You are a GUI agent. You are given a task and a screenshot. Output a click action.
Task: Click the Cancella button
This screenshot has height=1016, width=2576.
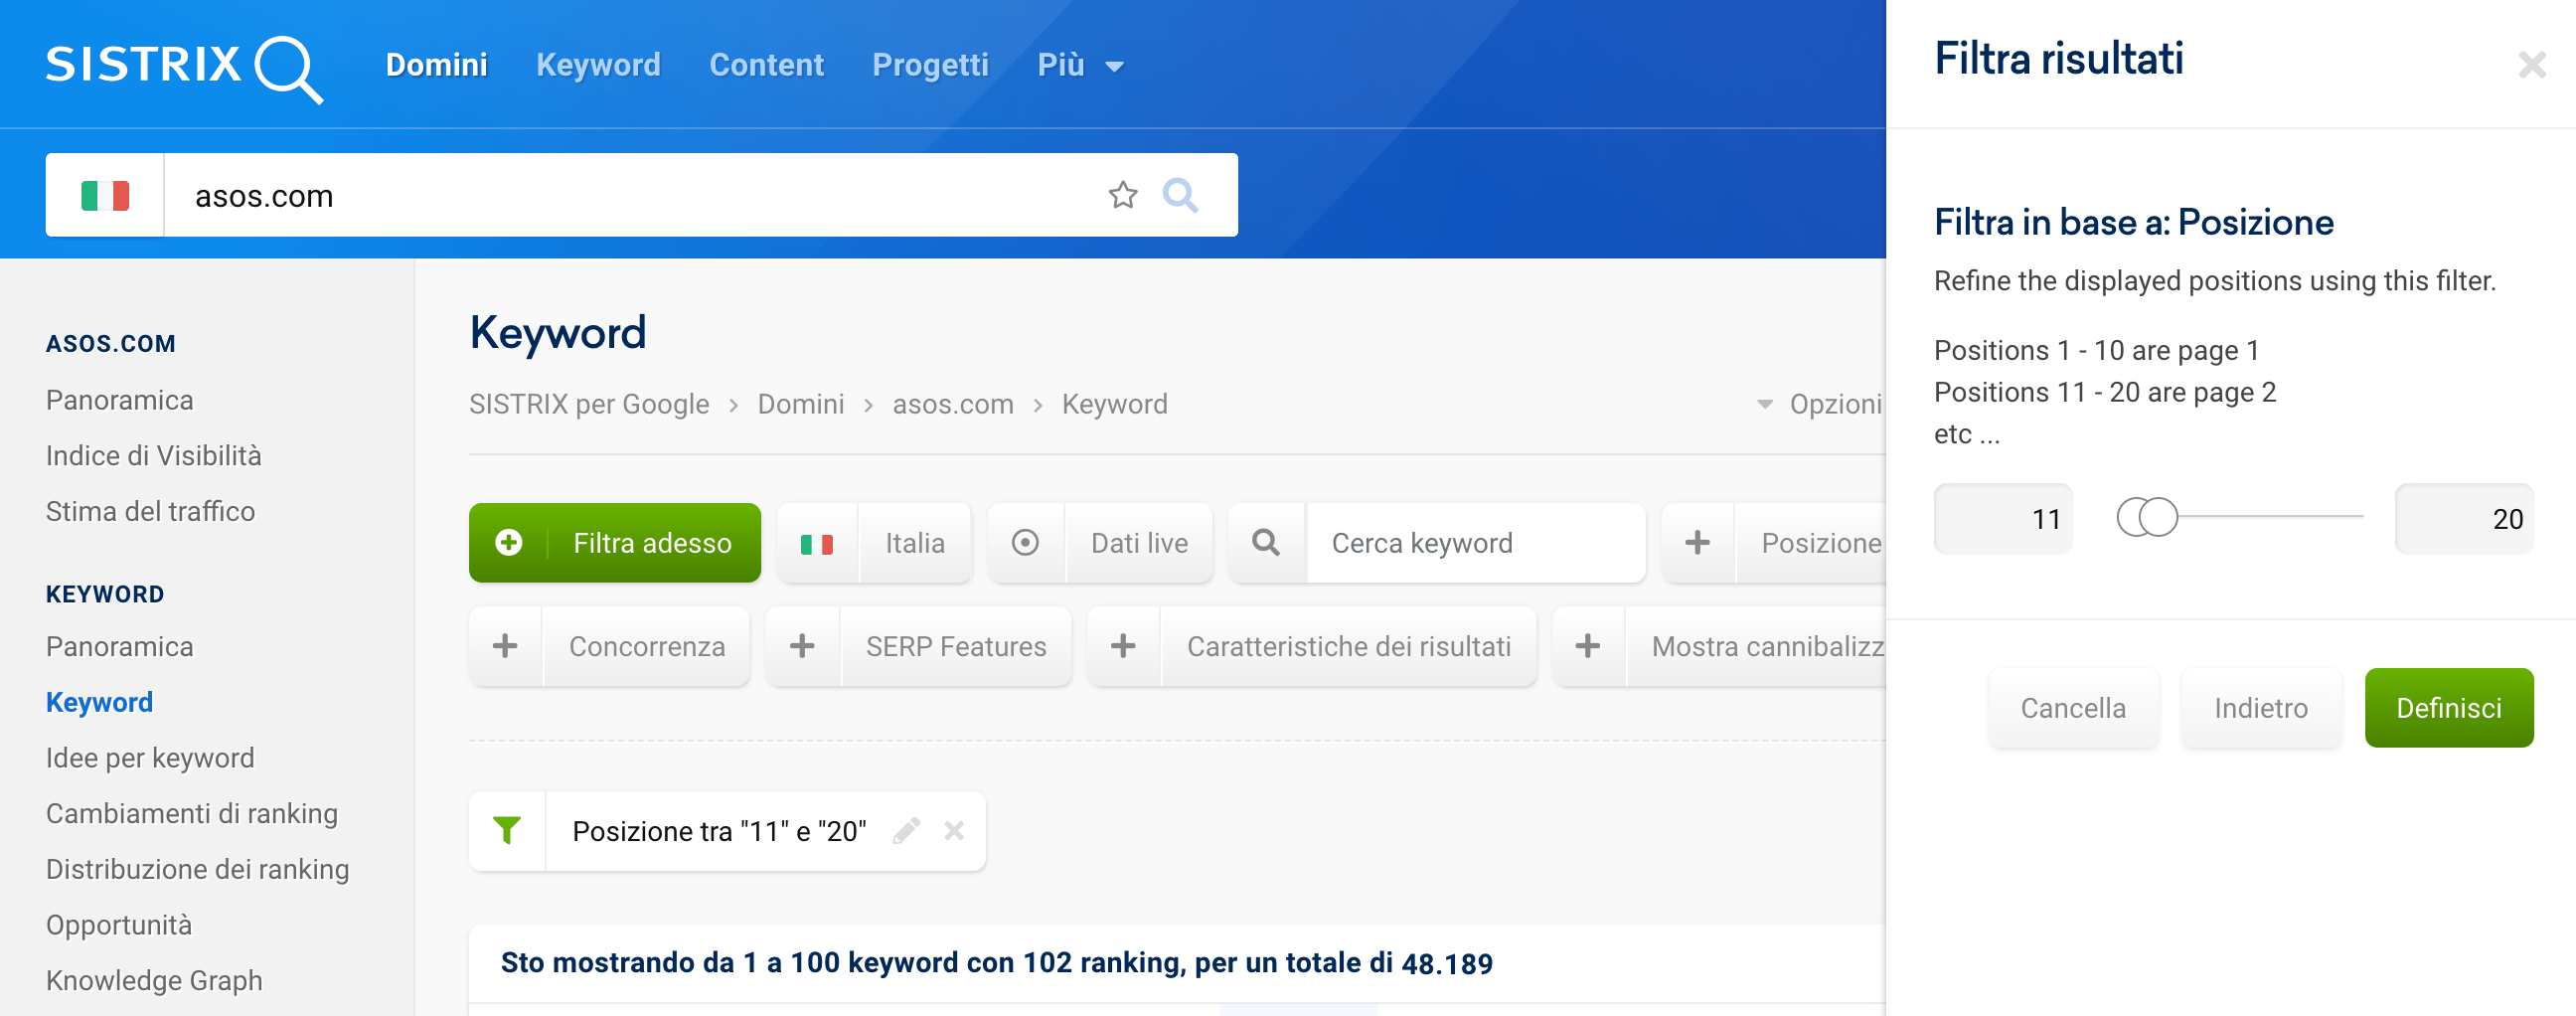click(x=2073, y=708)
